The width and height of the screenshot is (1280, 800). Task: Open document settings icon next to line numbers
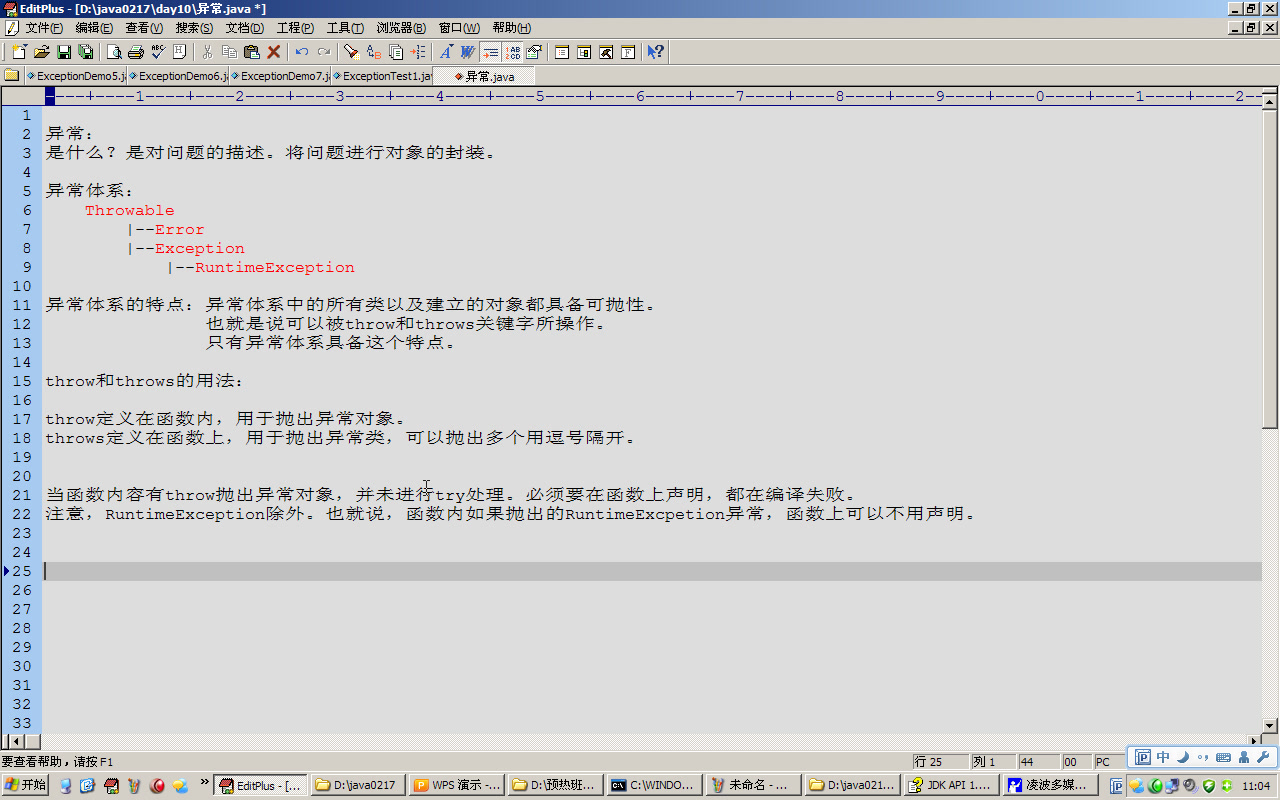(534, 52)
